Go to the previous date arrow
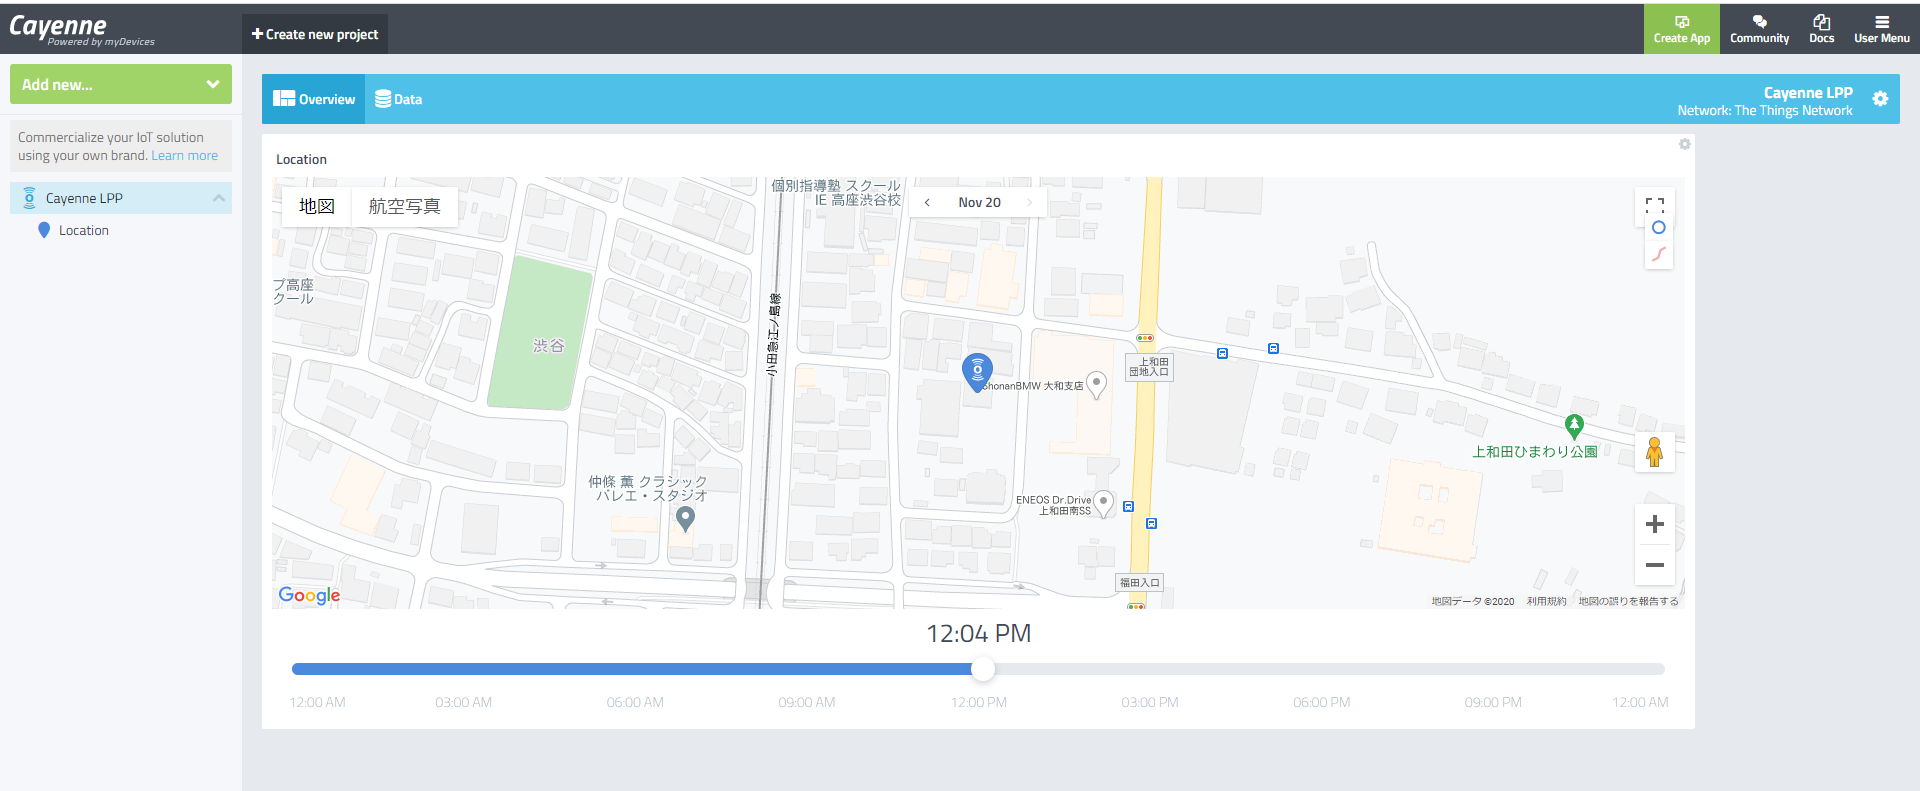1920x791 pixels. [927, 202]
